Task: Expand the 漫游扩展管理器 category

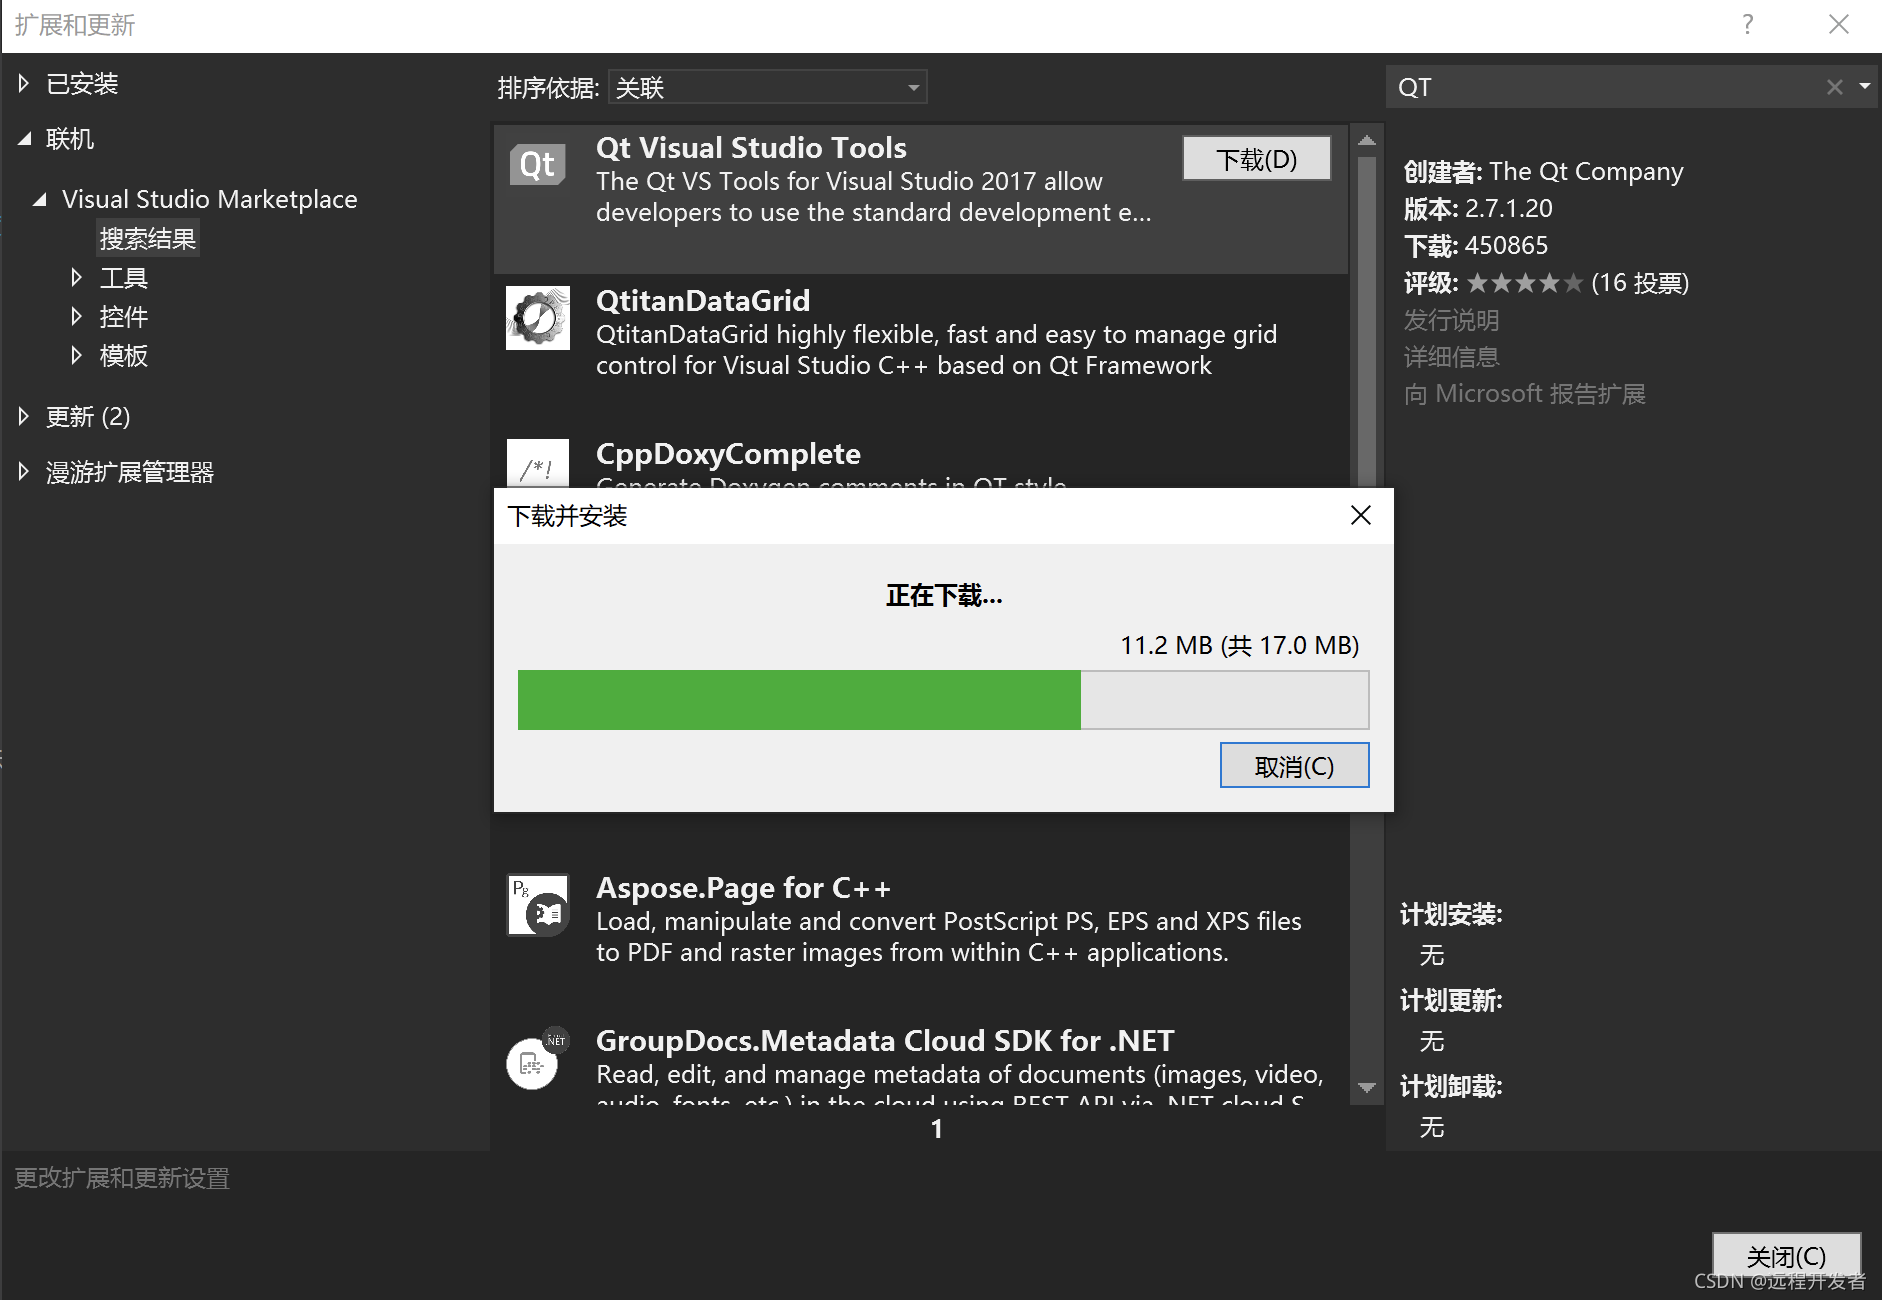Action: pos(24,471)
